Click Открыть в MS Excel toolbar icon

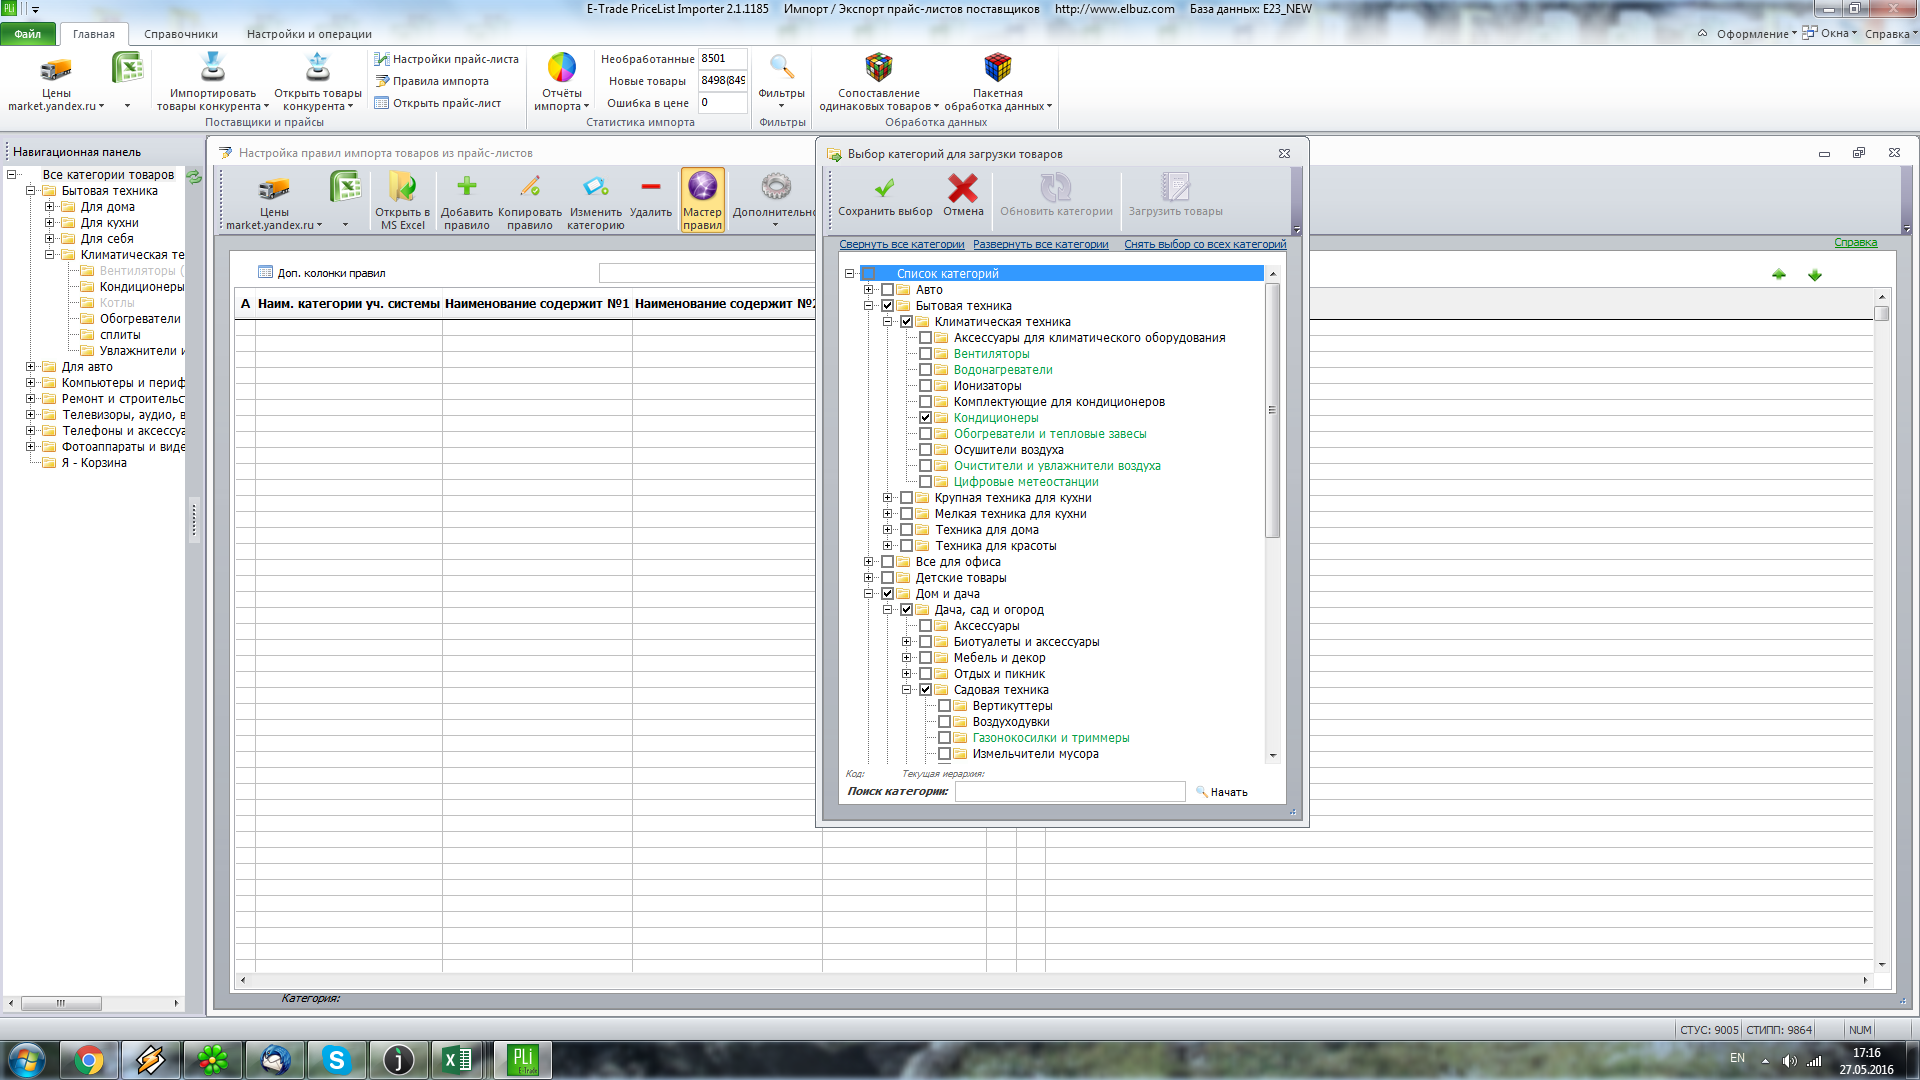point(402,187)
